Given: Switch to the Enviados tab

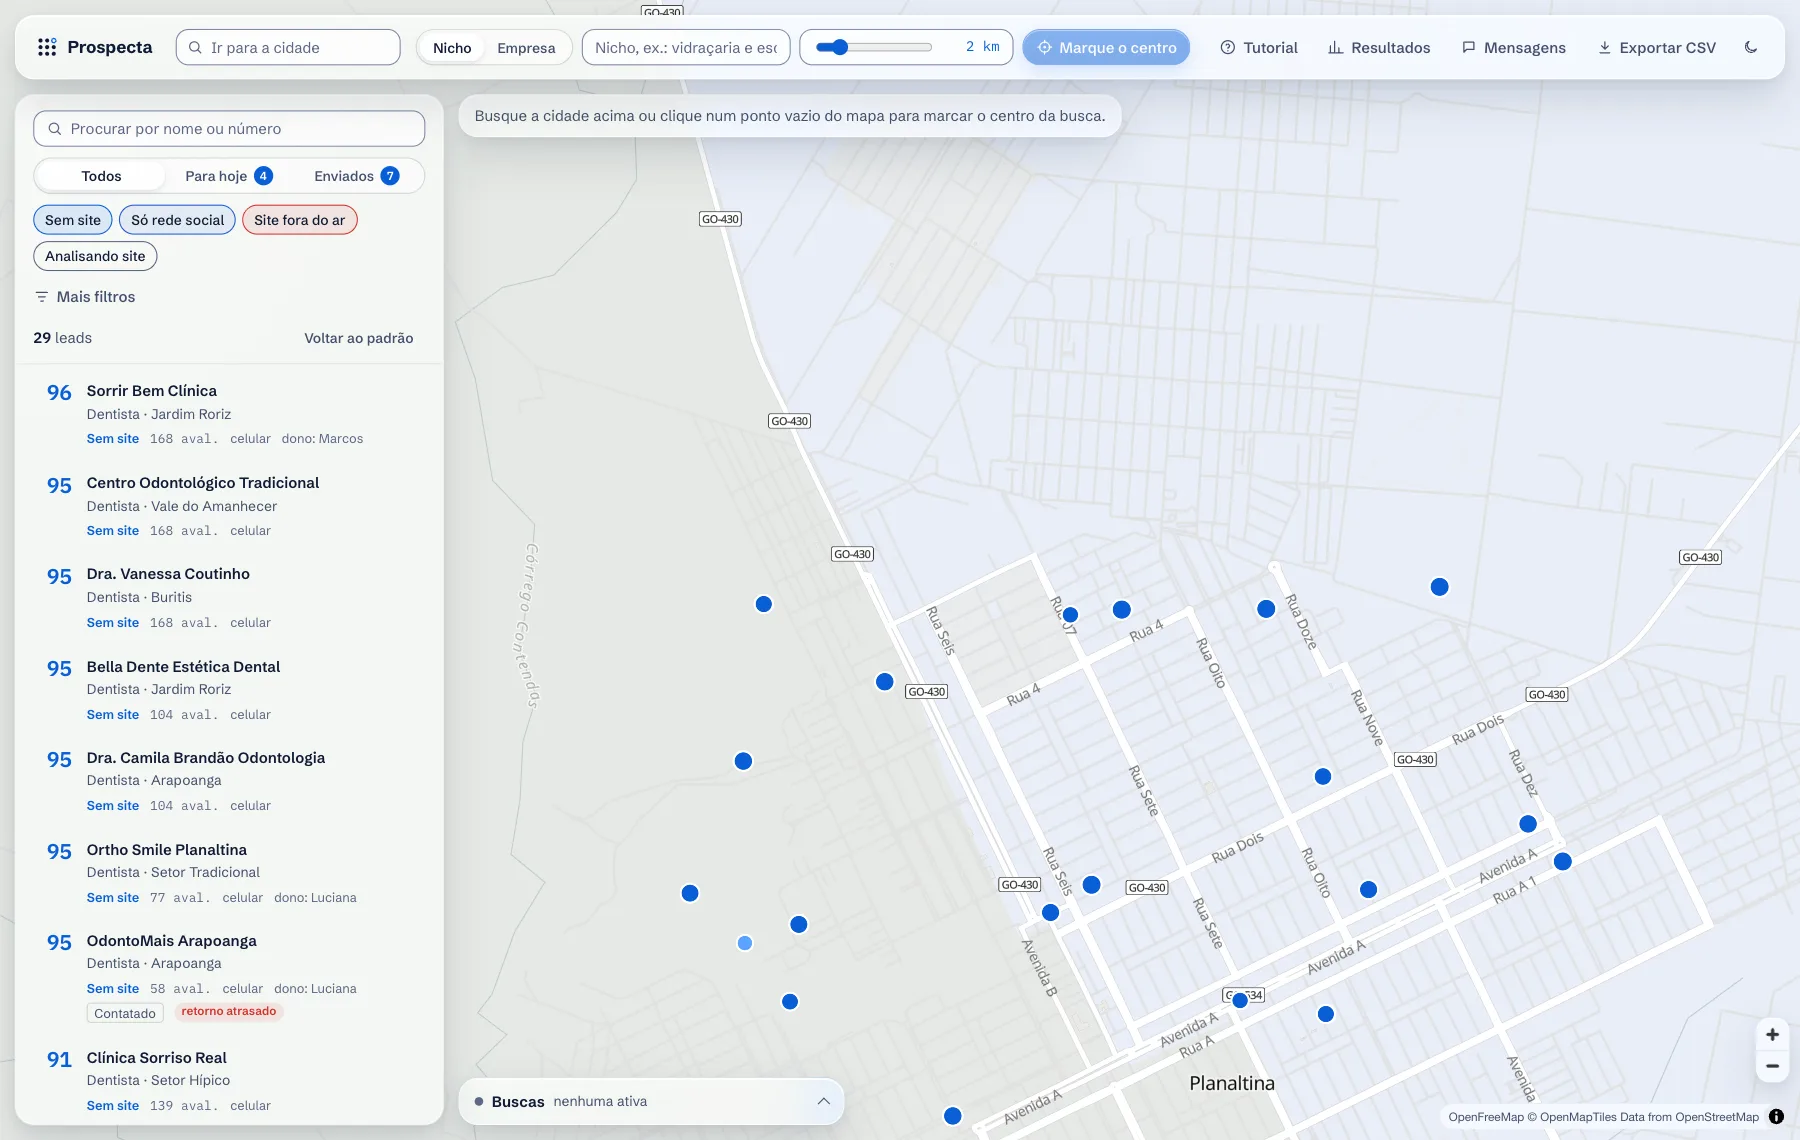Looking at the screenshot, I should (356, 176).
